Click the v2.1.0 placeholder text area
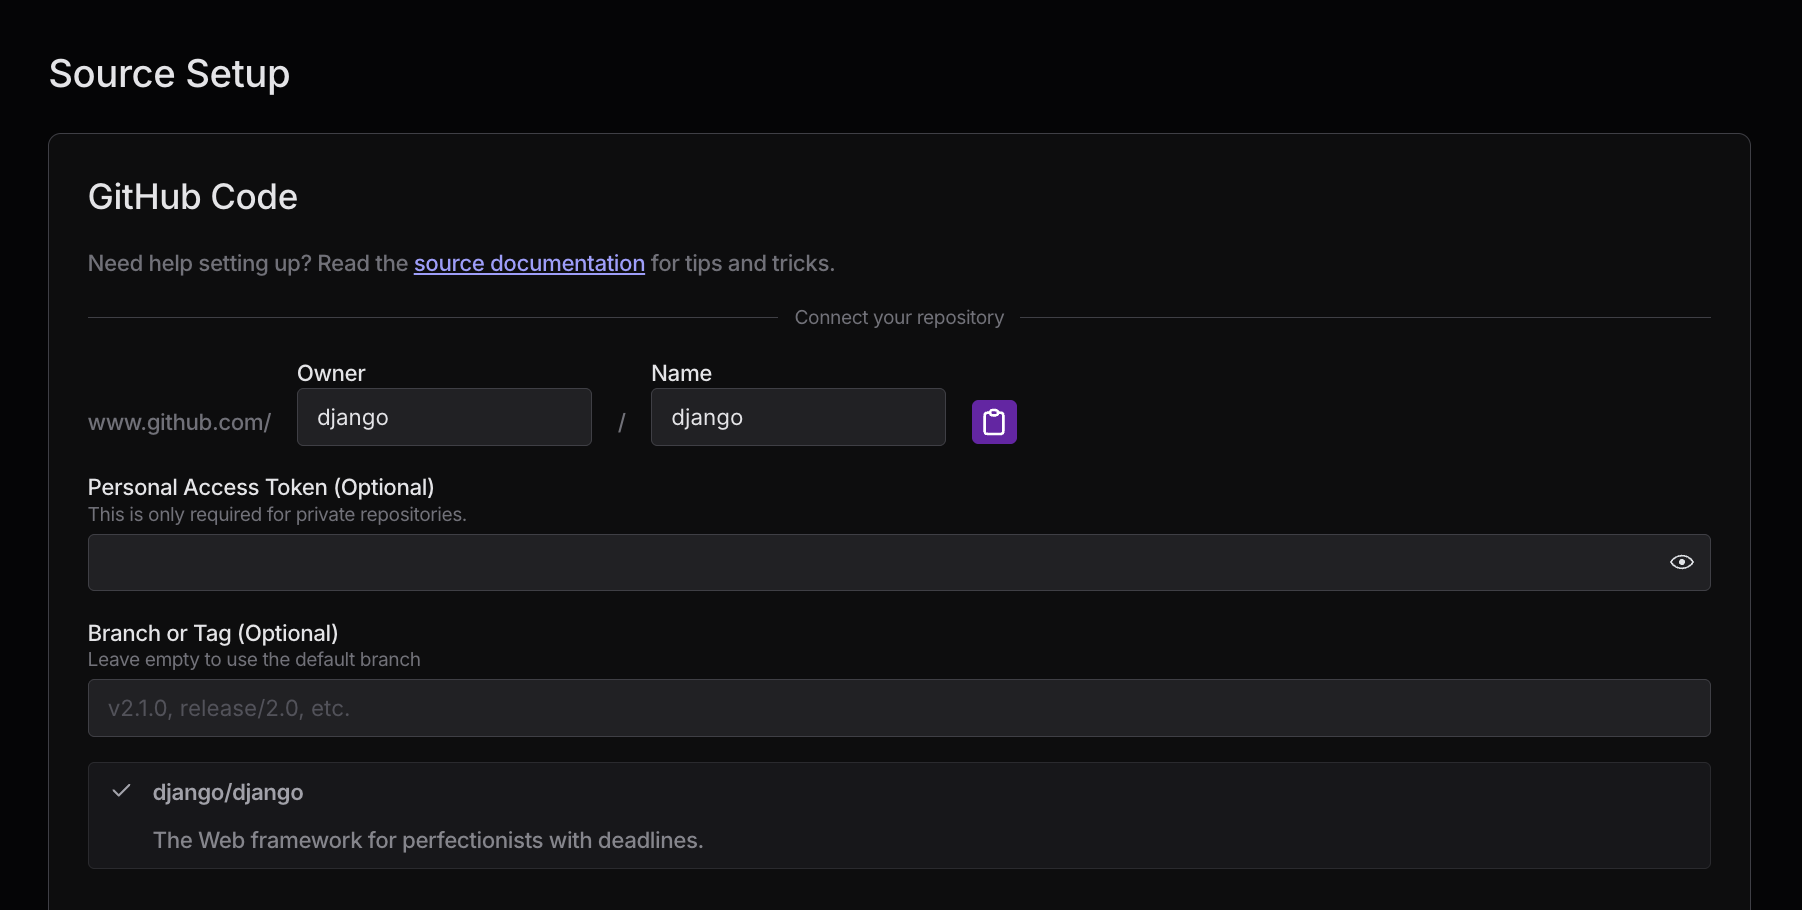The image size is (1802, 910). pos(229,708)
